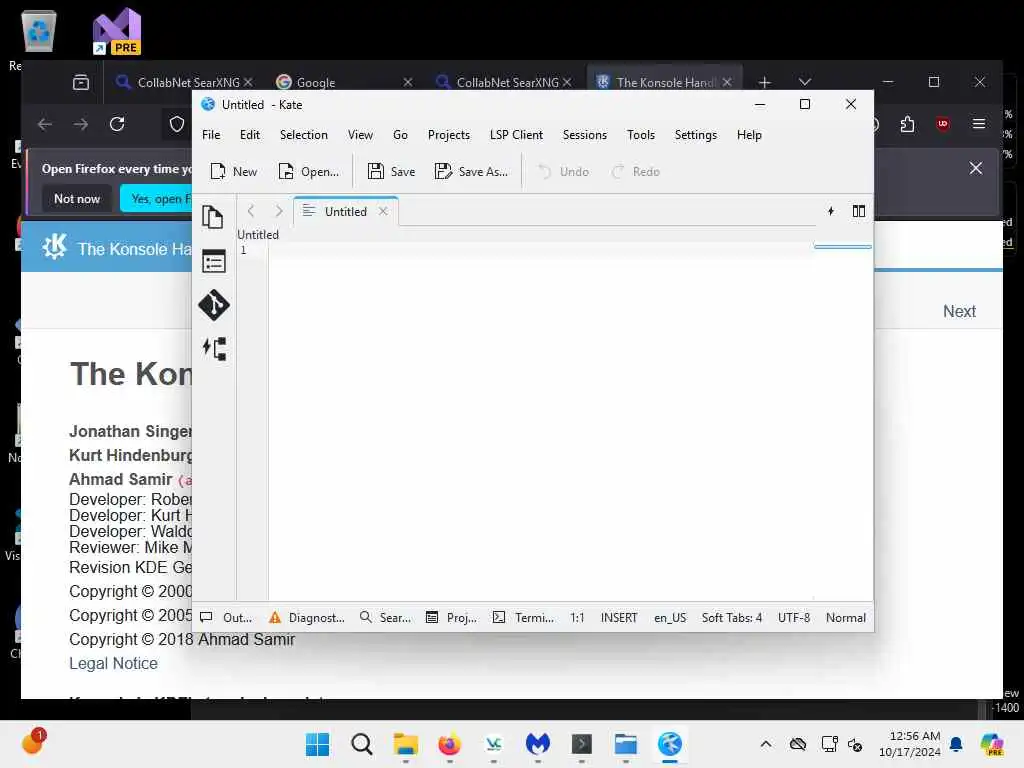Open the LSP symbol outline sidebar icon
The width and height of the screenshot is (1024, 768).
(213, 349)
